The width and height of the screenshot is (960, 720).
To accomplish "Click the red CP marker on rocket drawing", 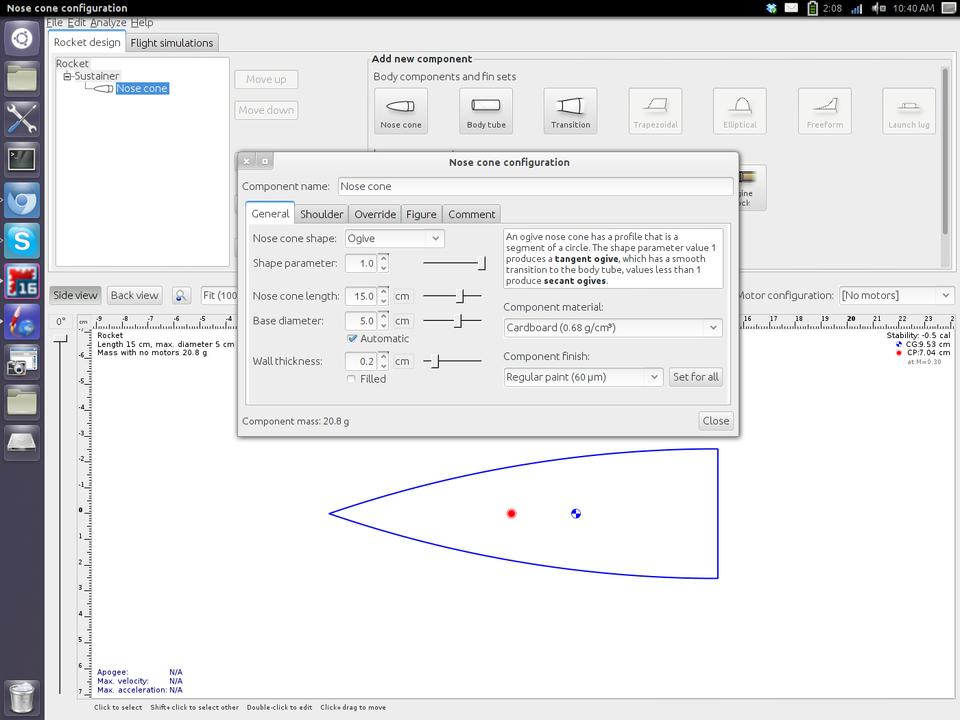I will 511,514.
